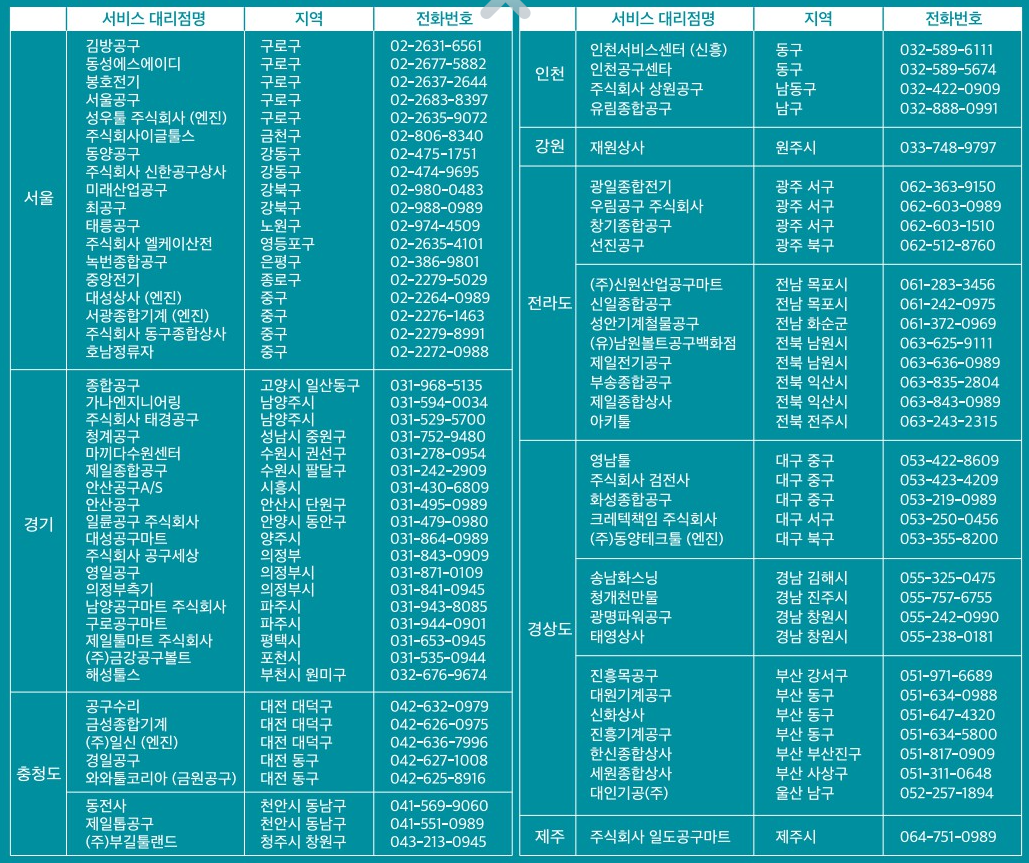Click 공구수리 dealer name

tap(112, 707)
